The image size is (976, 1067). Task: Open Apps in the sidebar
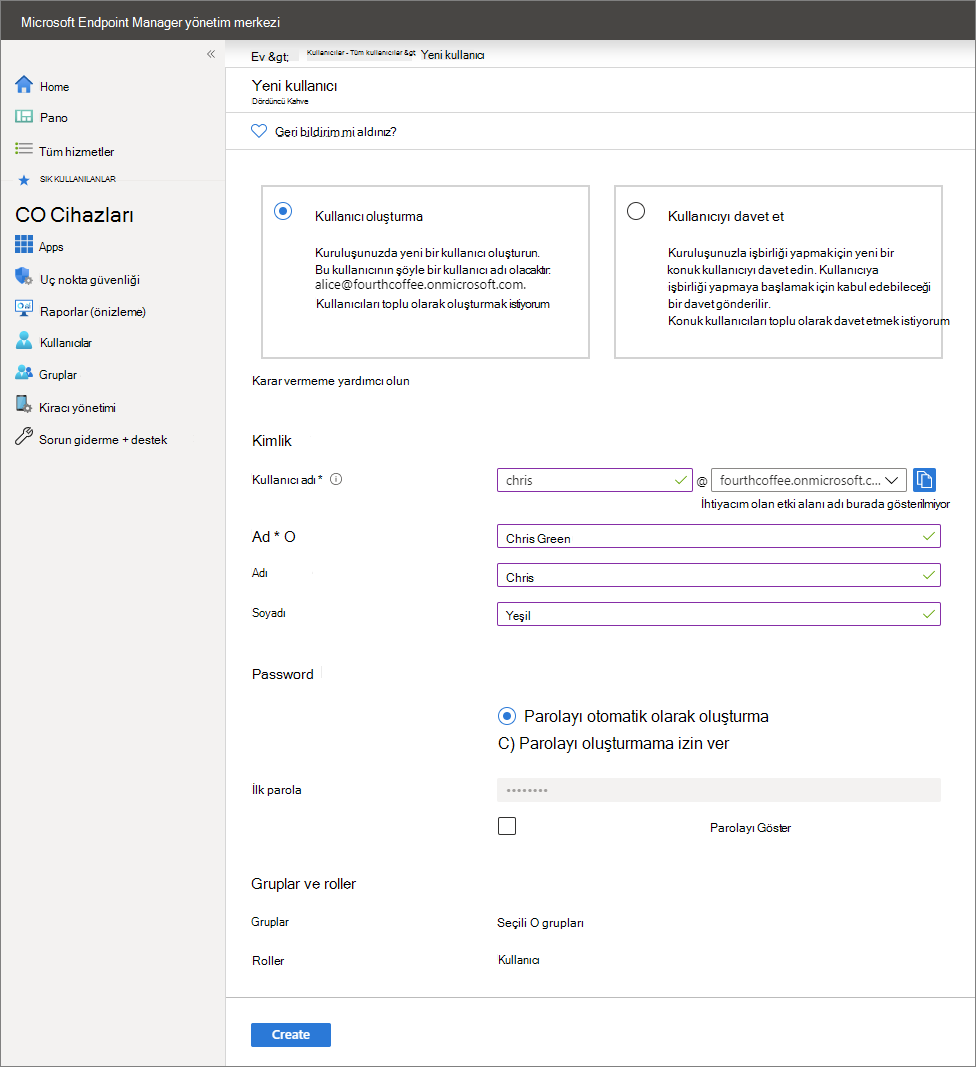(x=51, y=247)
